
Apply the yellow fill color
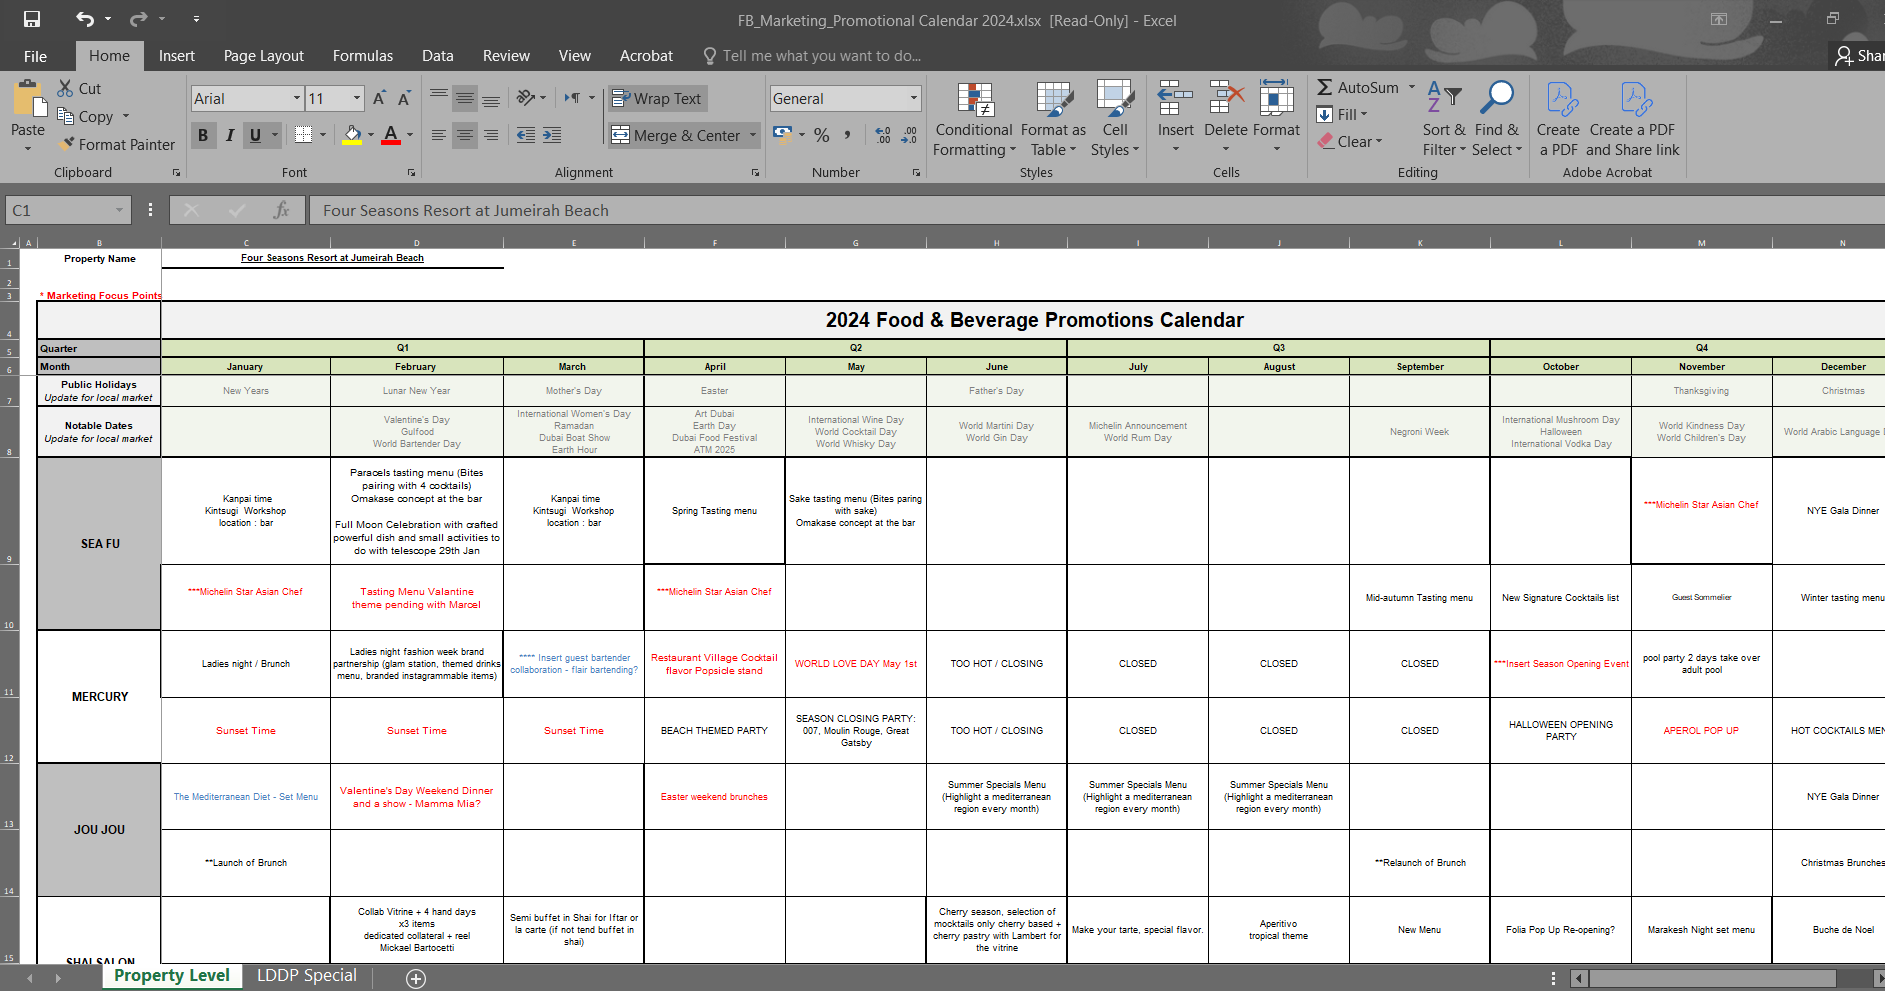(x=352, y=135)
